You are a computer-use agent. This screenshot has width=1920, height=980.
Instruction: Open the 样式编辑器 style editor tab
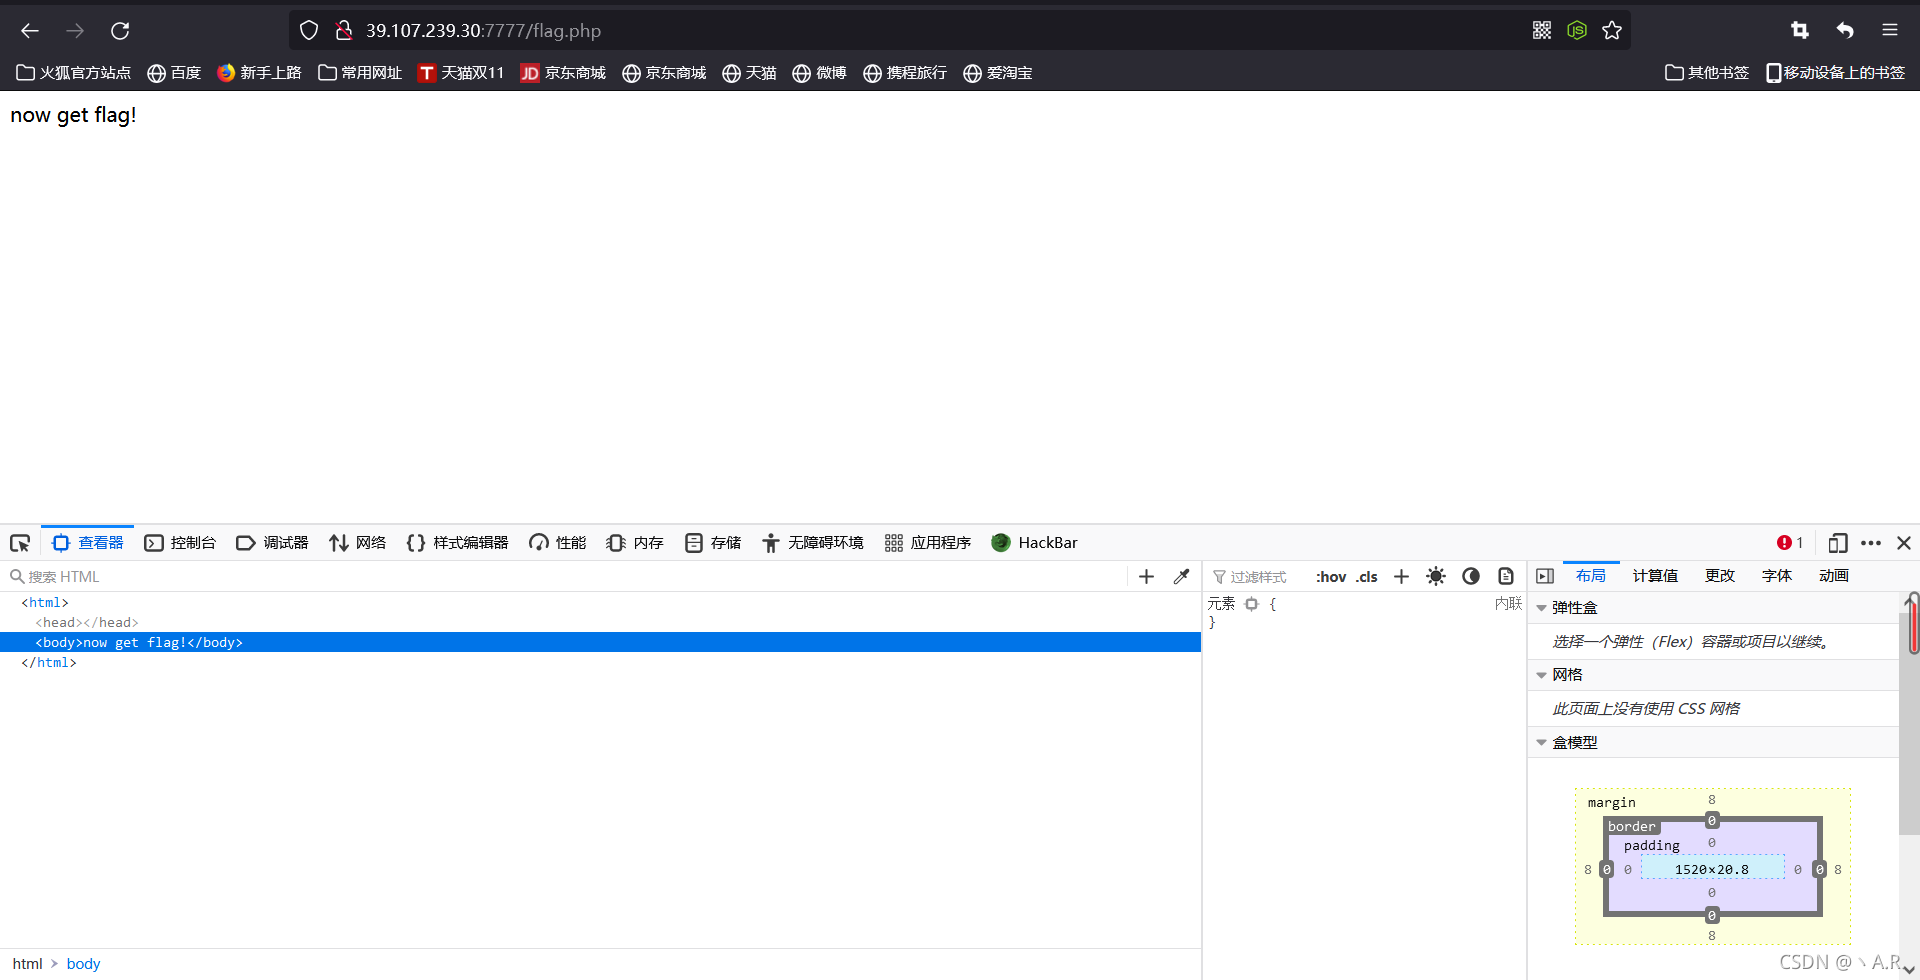(457, 543)
